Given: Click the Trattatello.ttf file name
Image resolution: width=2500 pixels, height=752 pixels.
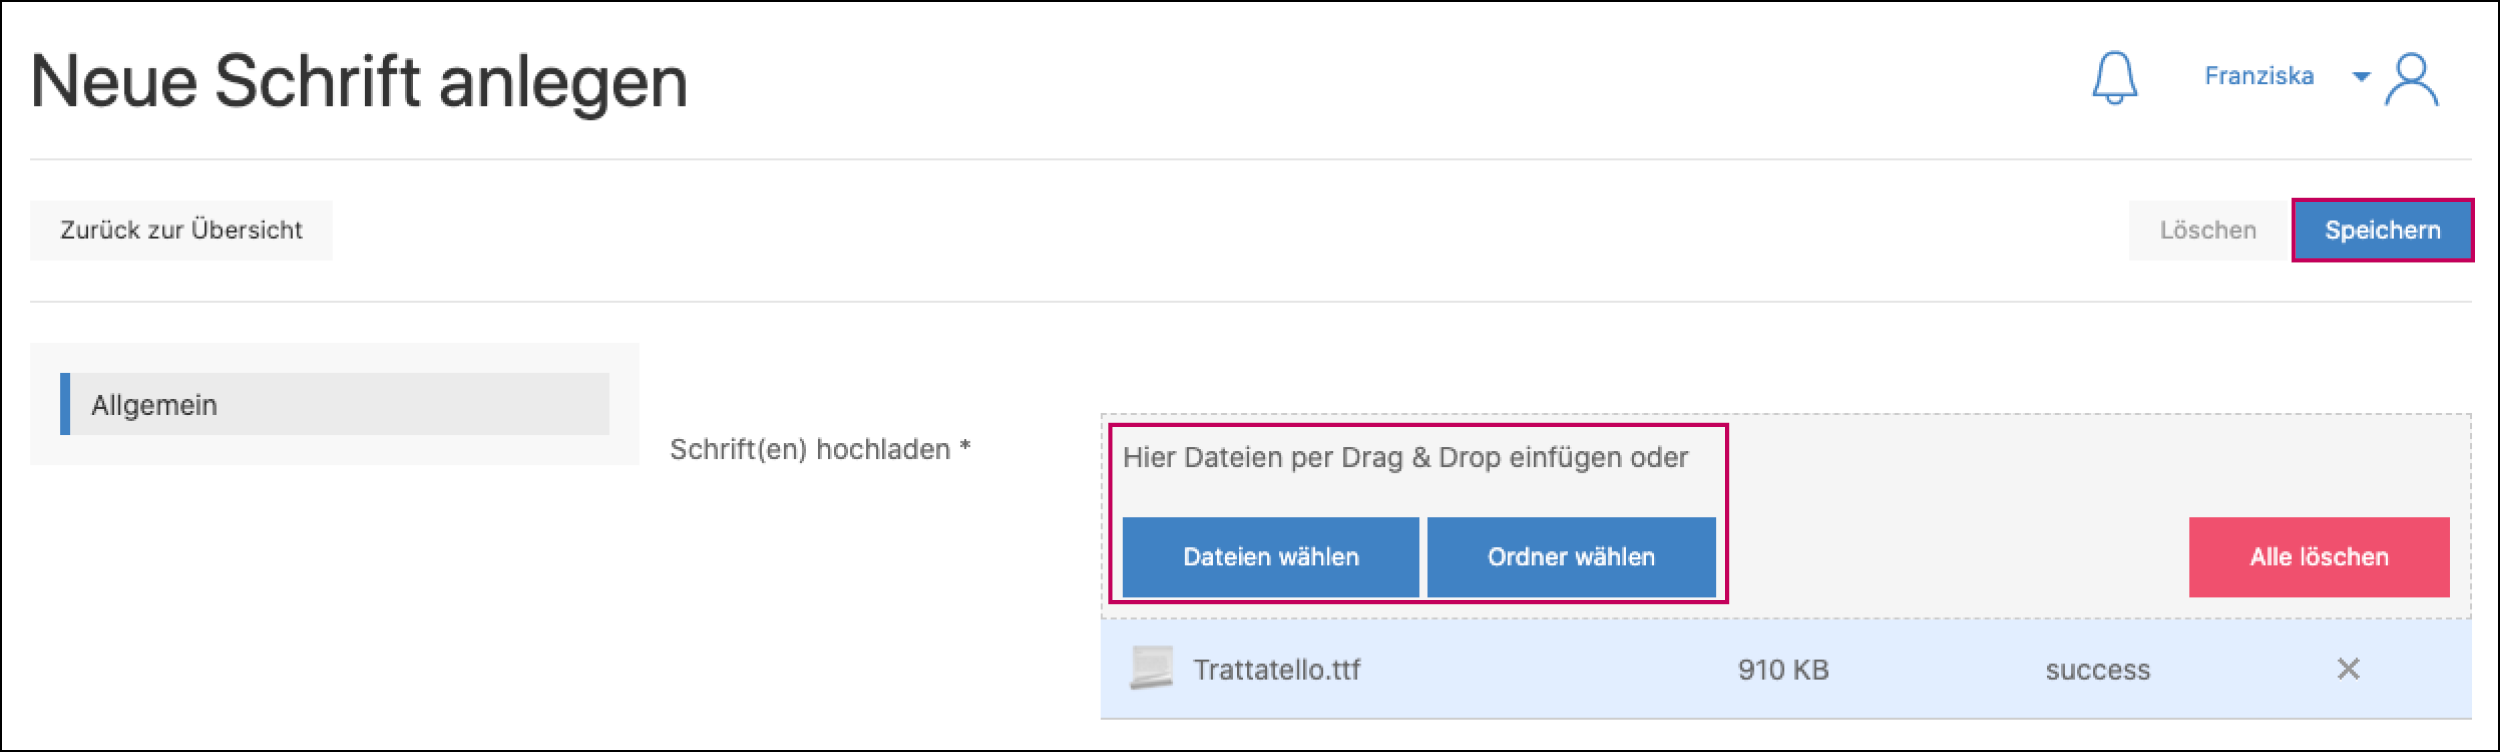Looking at the screenshot, I should 1277,671.
